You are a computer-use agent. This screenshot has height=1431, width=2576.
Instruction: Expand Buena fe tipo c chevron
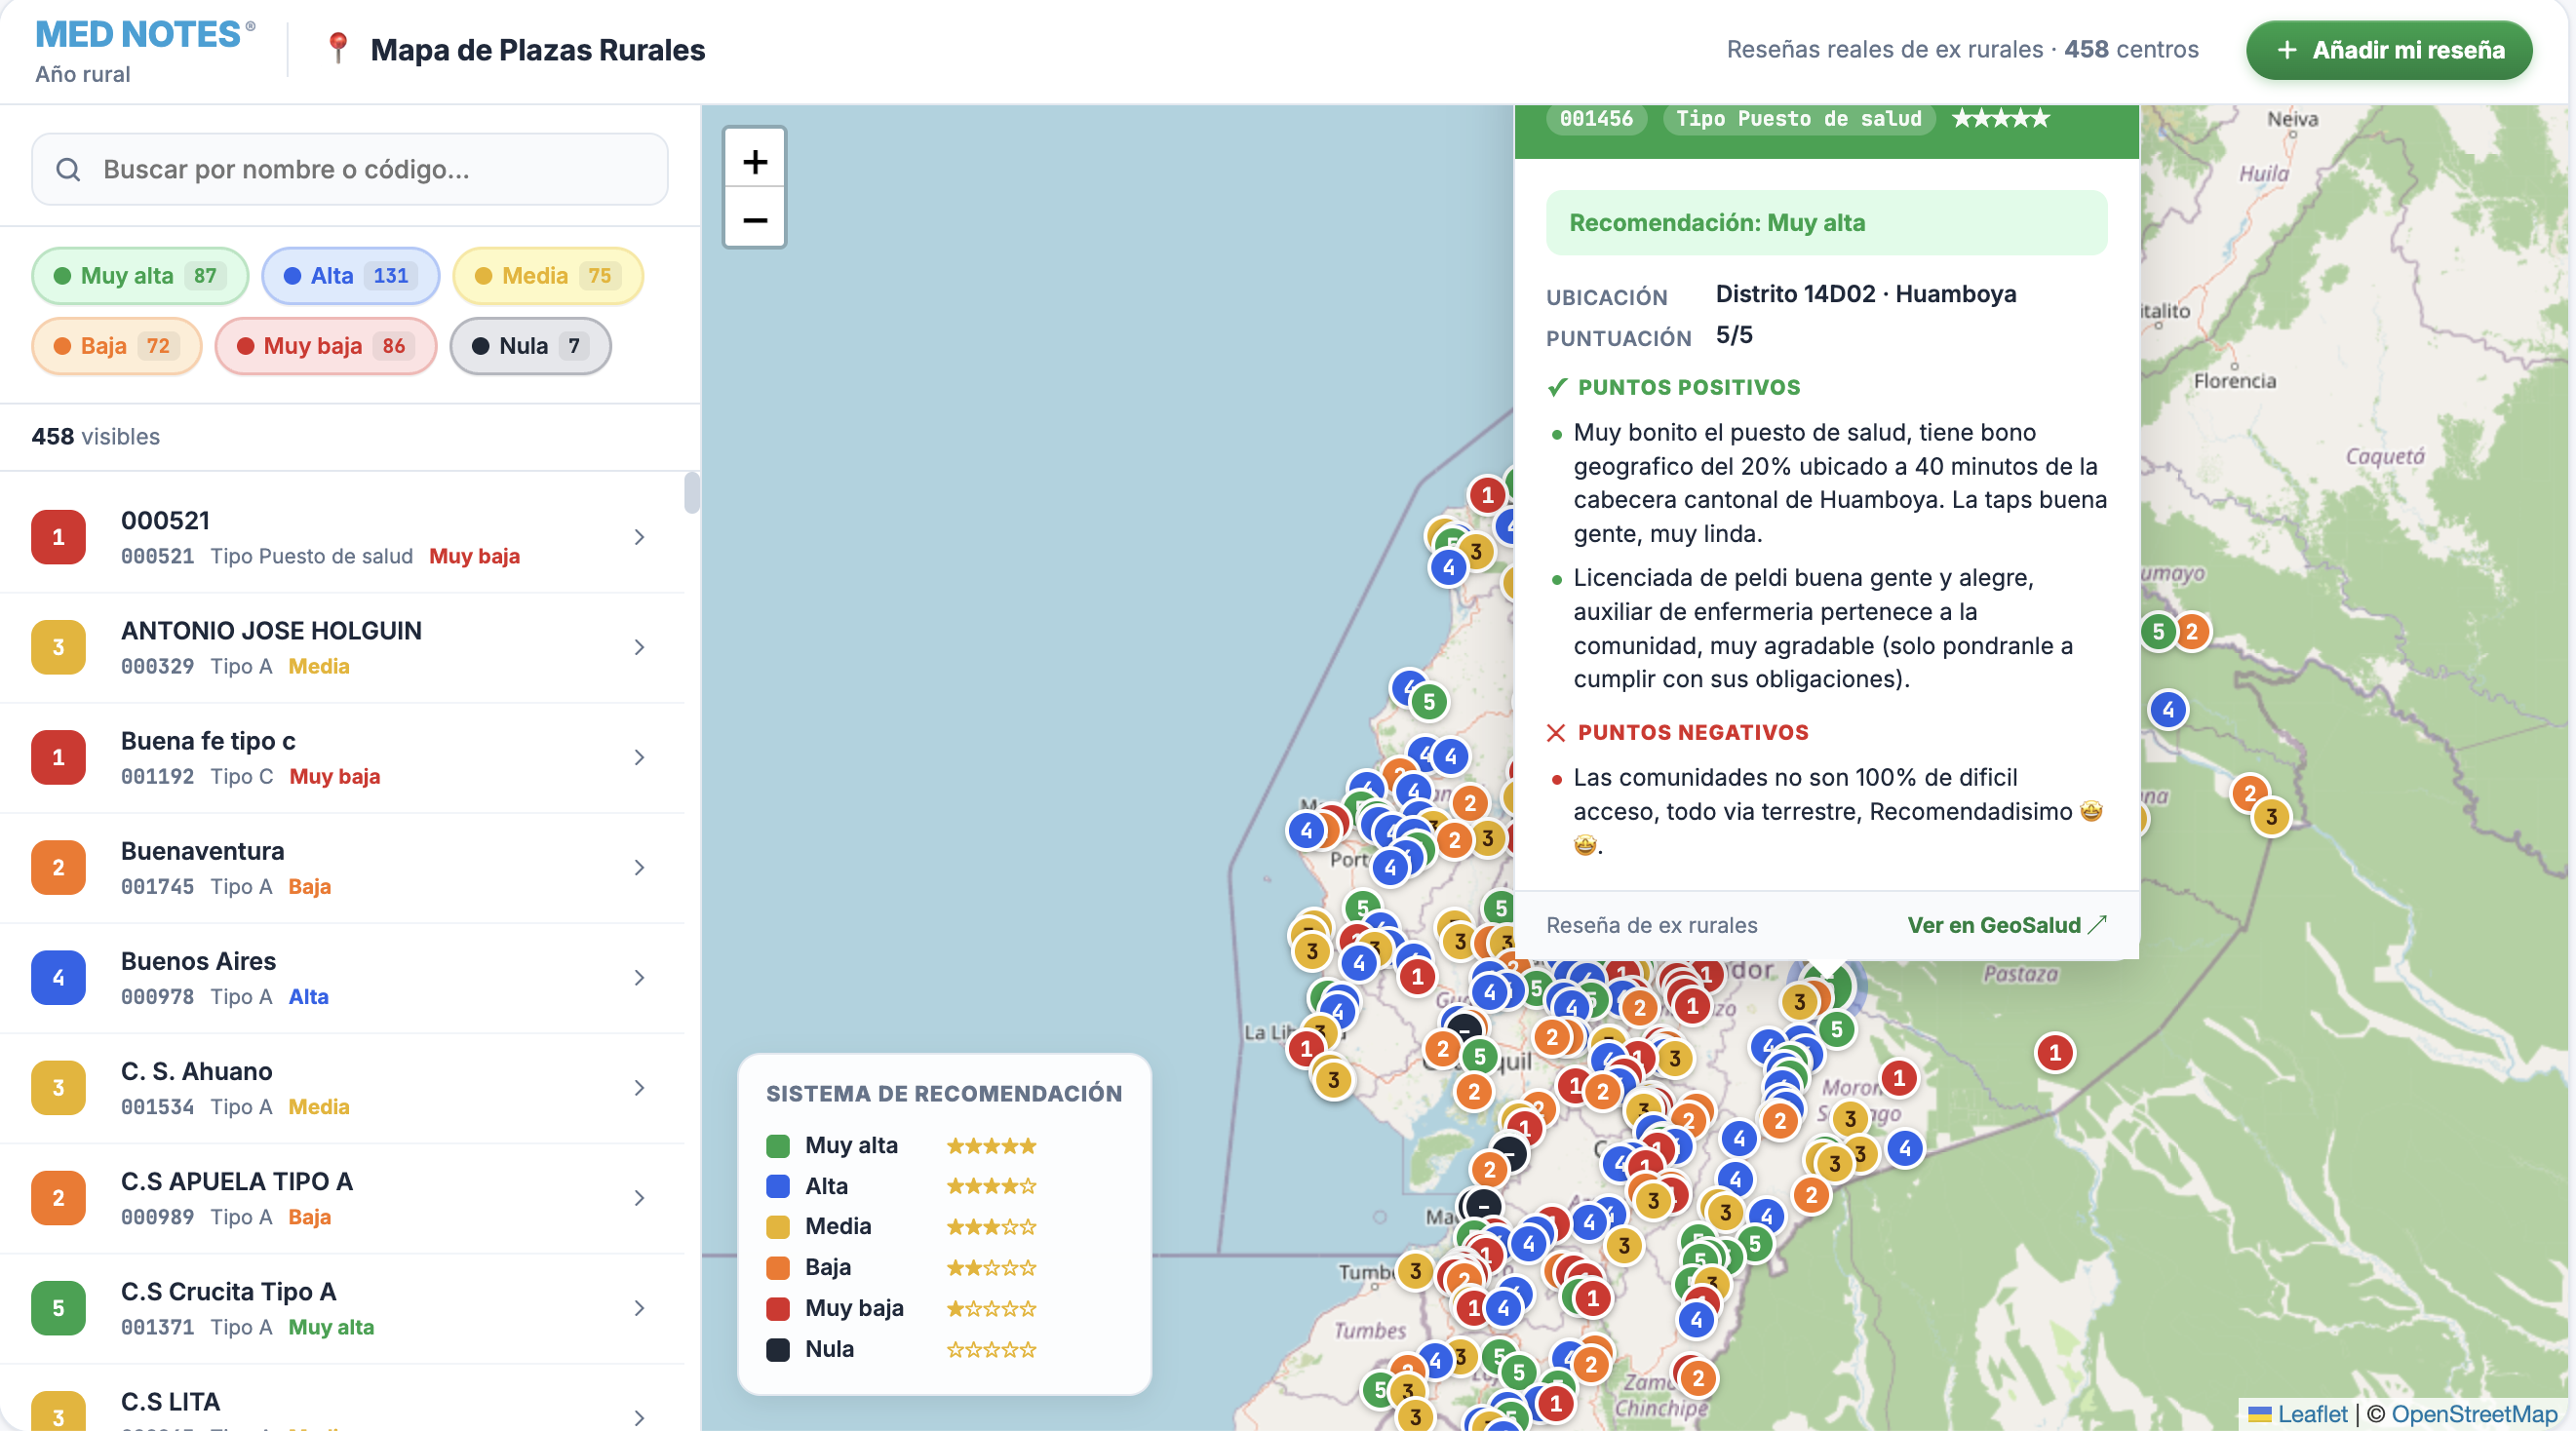[x=640, y=757]
